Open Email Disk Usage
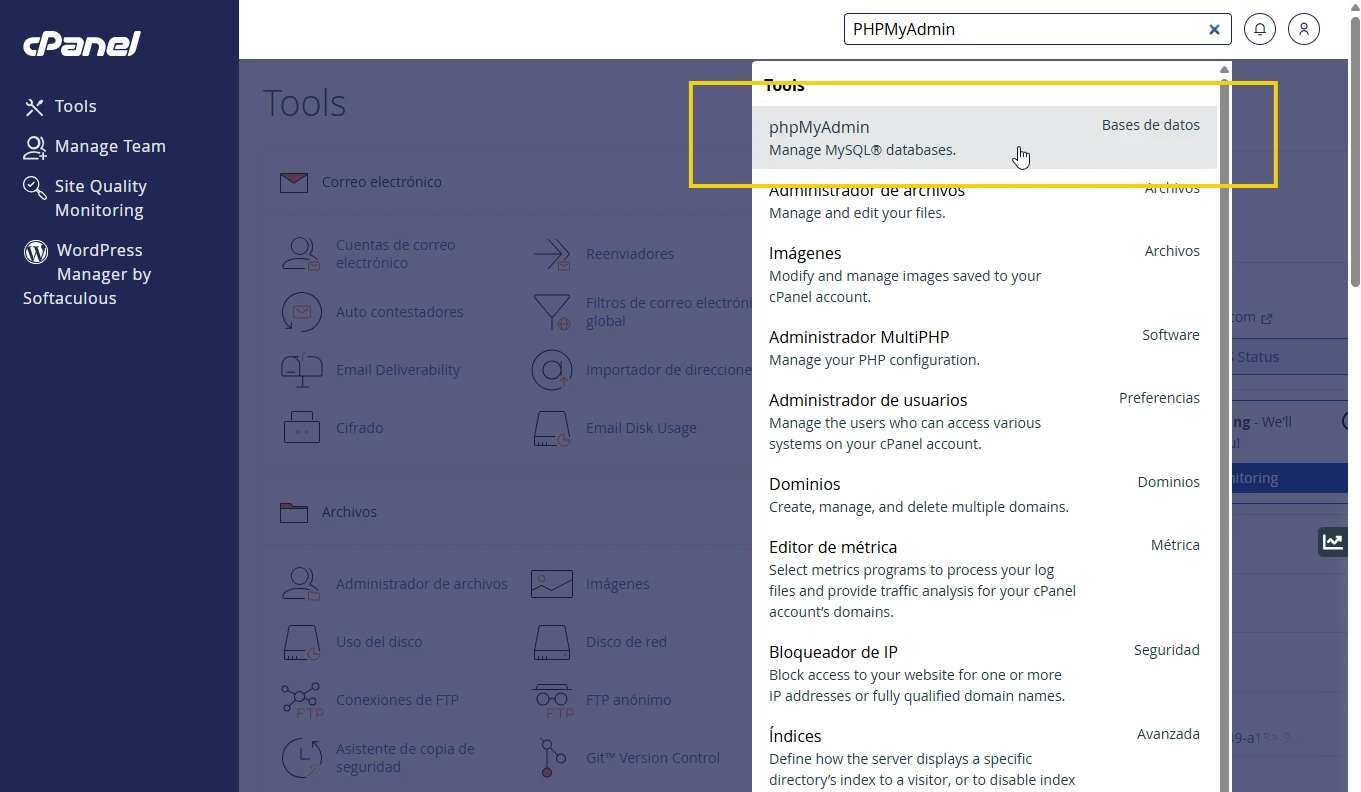The height and width of the screenshot is (792, 1361). click(x=641, y=427)
